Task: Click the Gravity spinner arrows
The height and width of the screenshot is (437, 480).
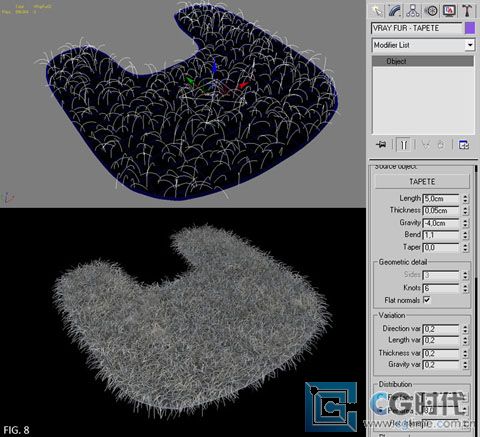Action: coord(465,223)
